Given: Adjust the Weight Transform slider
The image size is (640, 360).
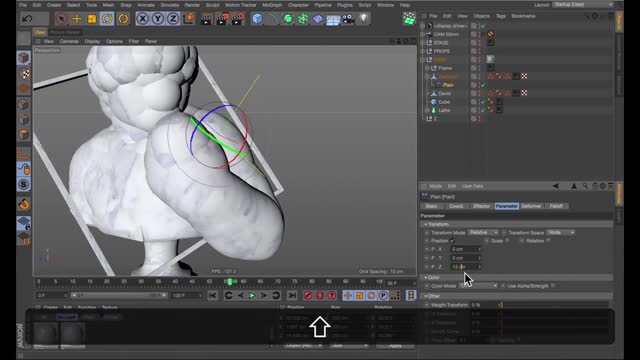Looking at the screenshot, I should 553,305.
